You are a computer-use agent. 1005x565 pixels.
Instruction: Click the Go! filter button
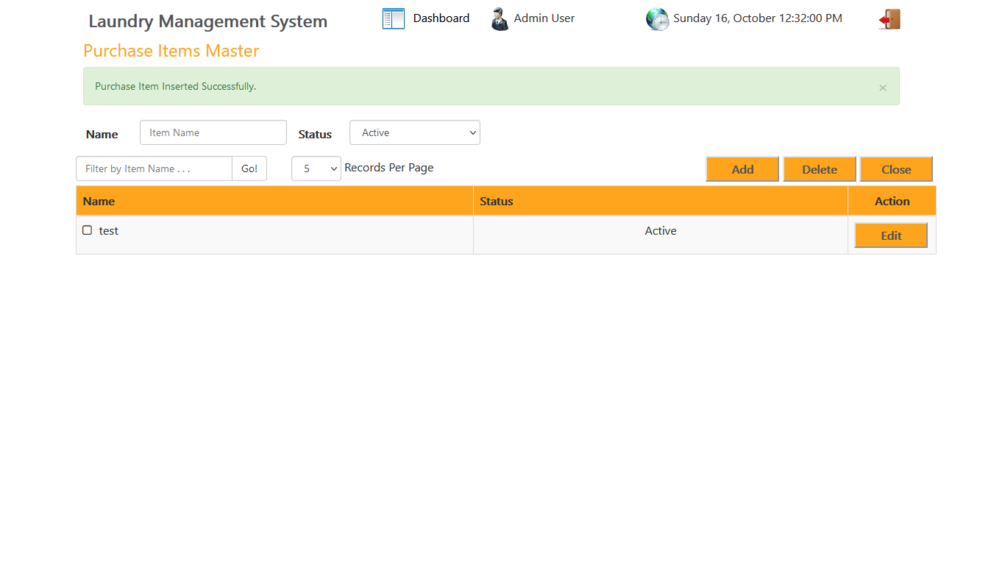coord(249,168)
